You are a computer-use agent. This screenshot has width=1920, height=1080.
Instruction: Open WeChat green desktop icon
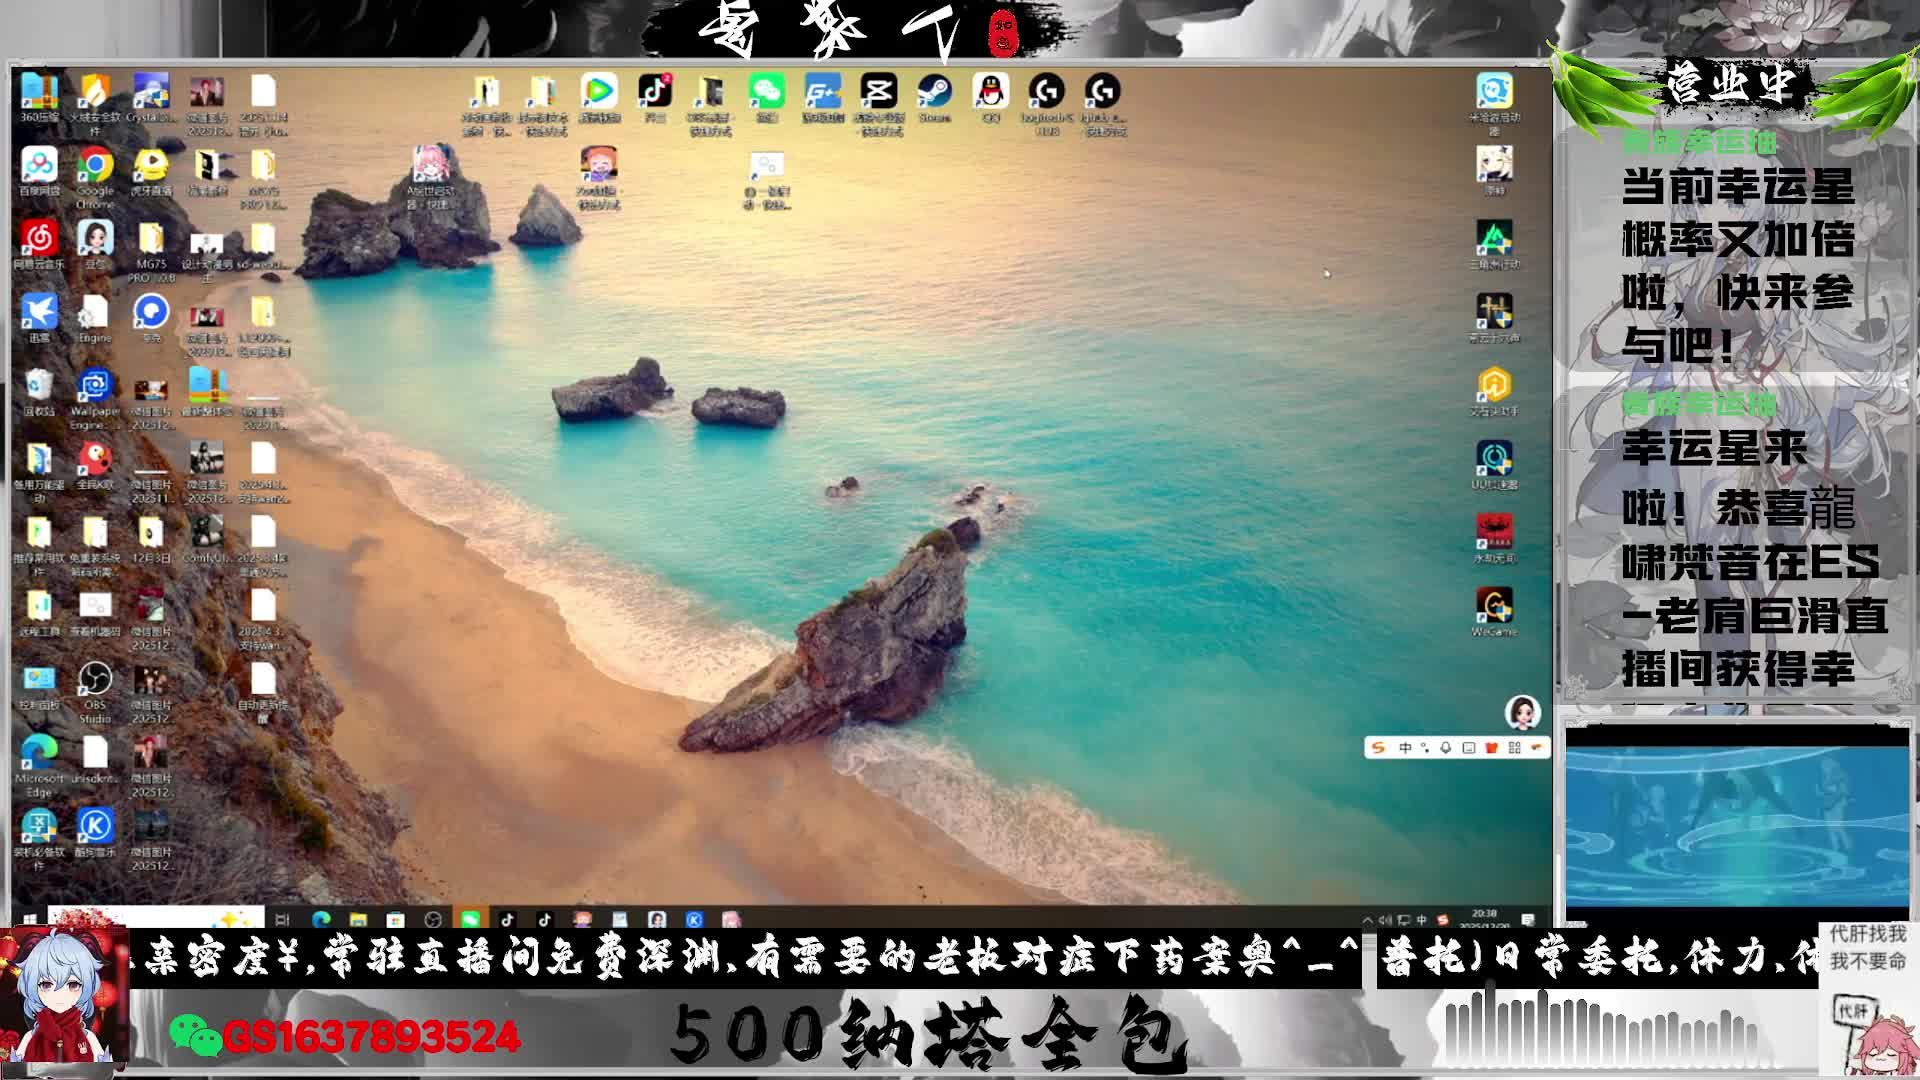tap(767, 92)
